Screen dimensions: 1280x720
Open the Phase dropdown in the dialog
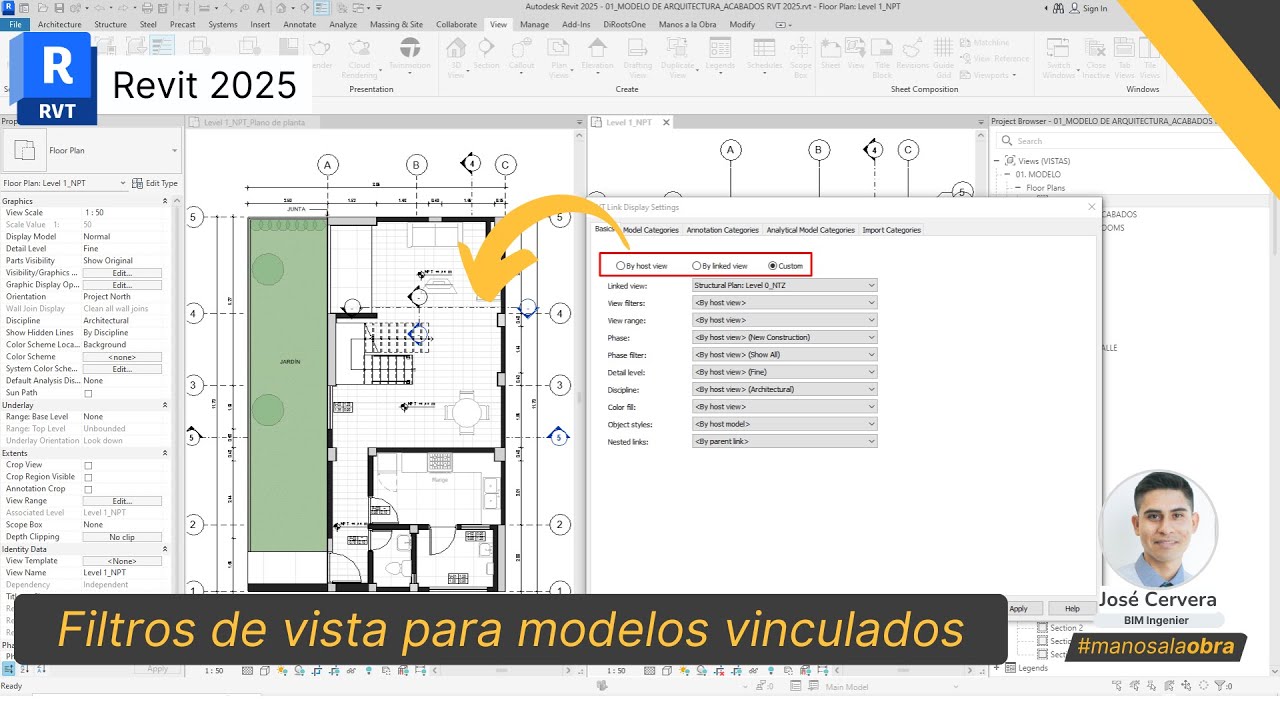click(x=785, y=337)
